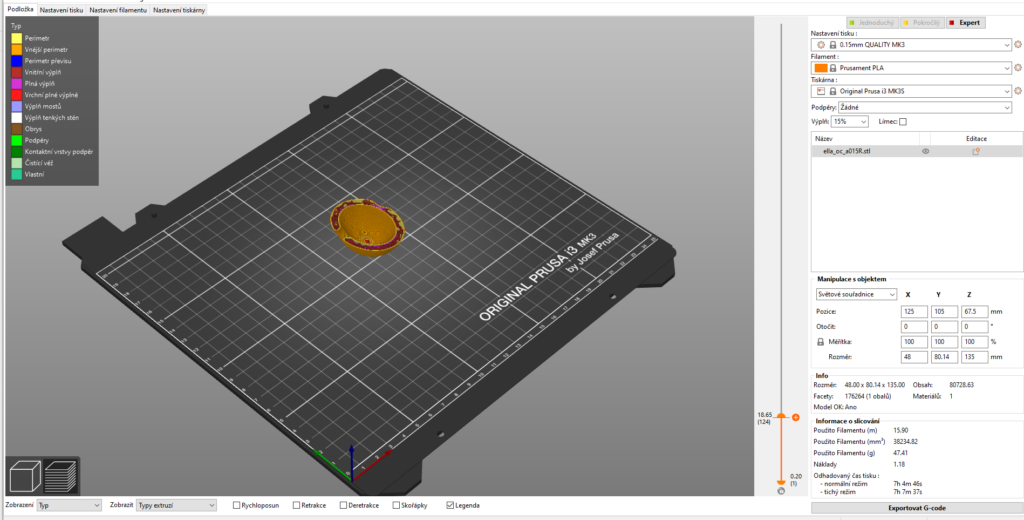Click the upper layer slider thumb at 18.65
Viewport: 1024px width, 520px height.
780,415
